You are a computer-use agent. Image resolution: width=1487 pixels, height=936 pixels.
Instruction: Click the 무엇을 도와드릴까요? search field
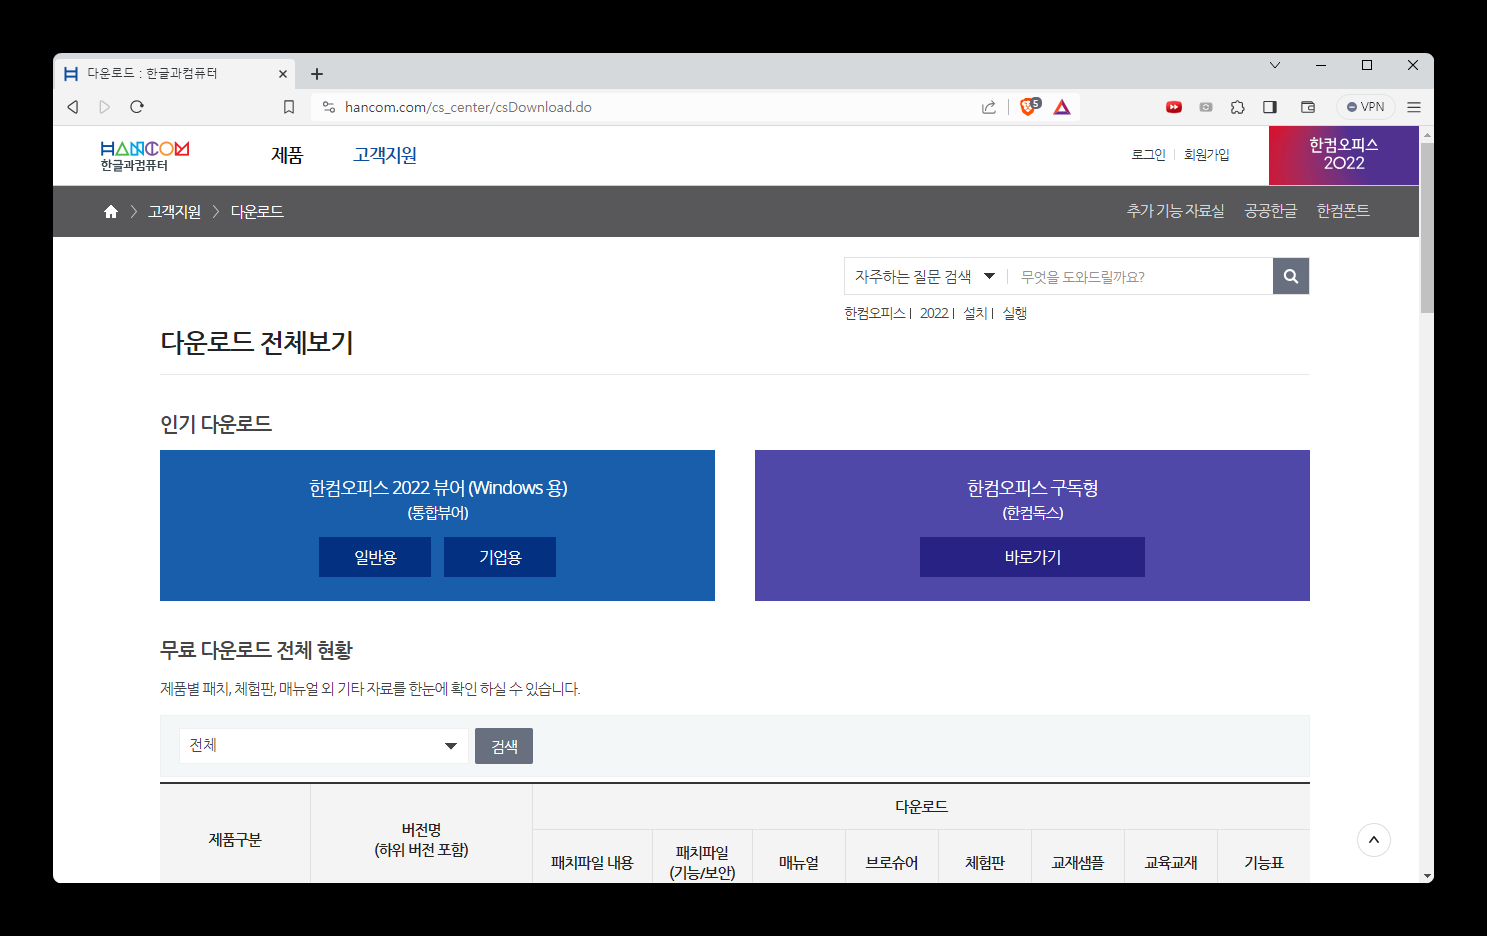point(1140,276)
